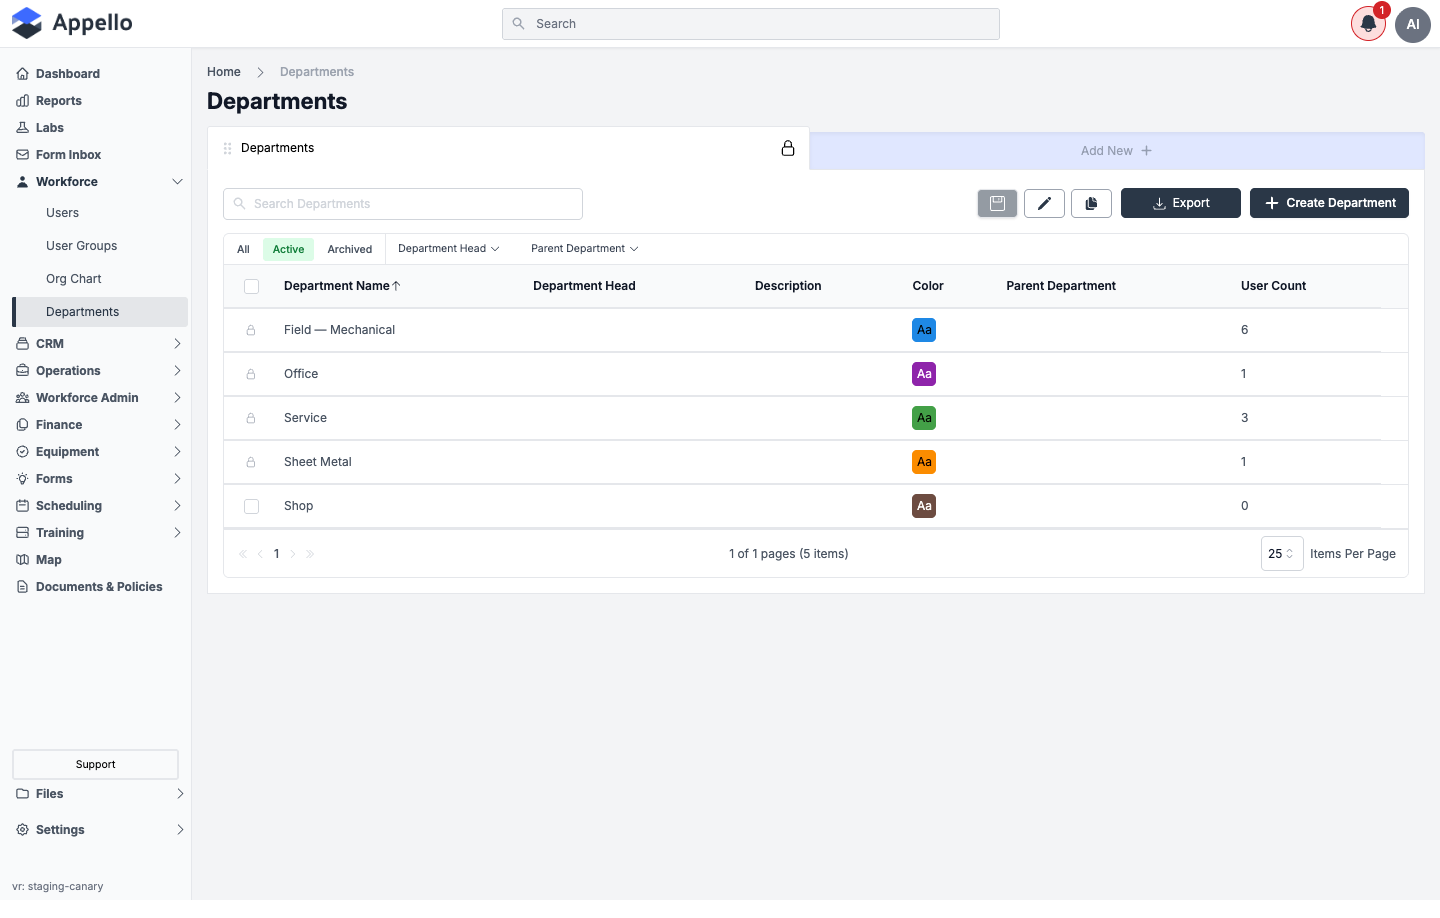The image size is (1440, 918).
Task: Expand the Finance section
Action: click(x=100, y=425)
